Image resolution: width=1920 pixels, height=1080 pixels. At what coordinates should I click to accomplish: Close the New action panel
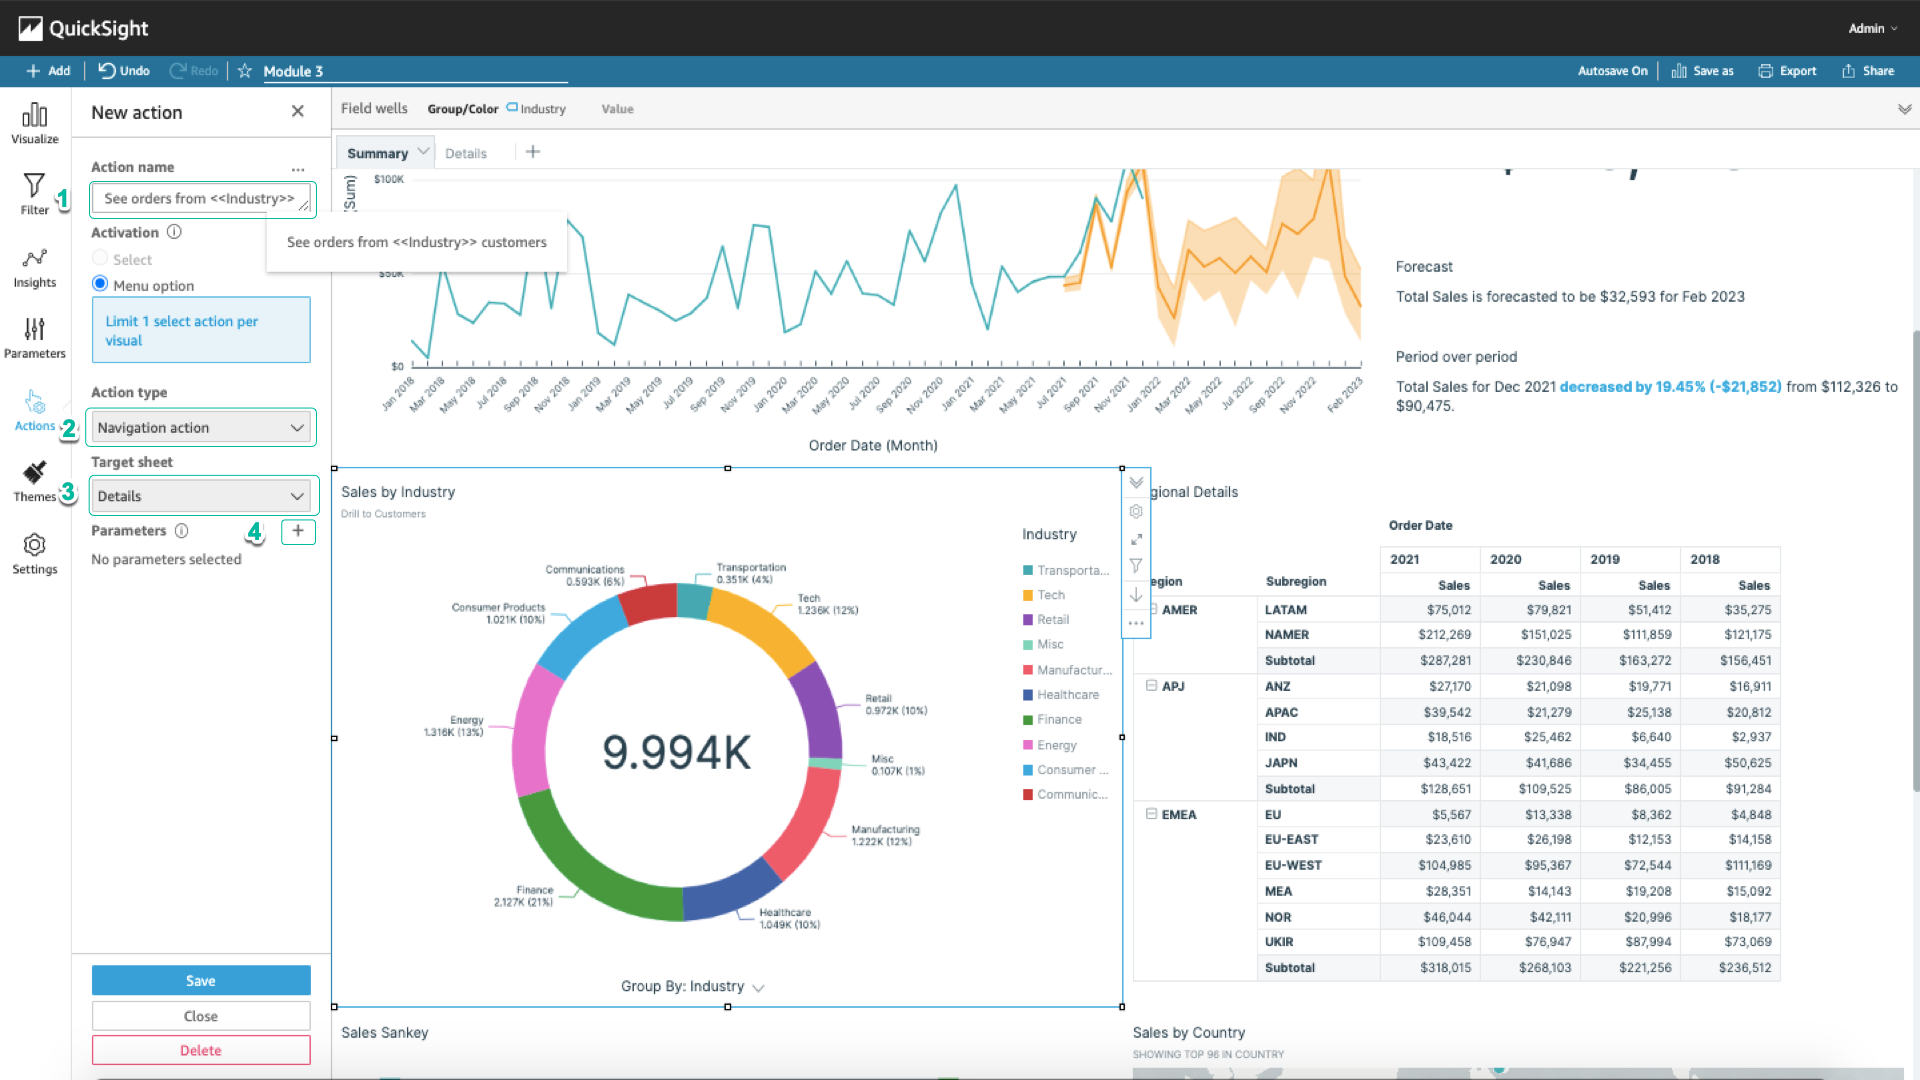(297, 112)
